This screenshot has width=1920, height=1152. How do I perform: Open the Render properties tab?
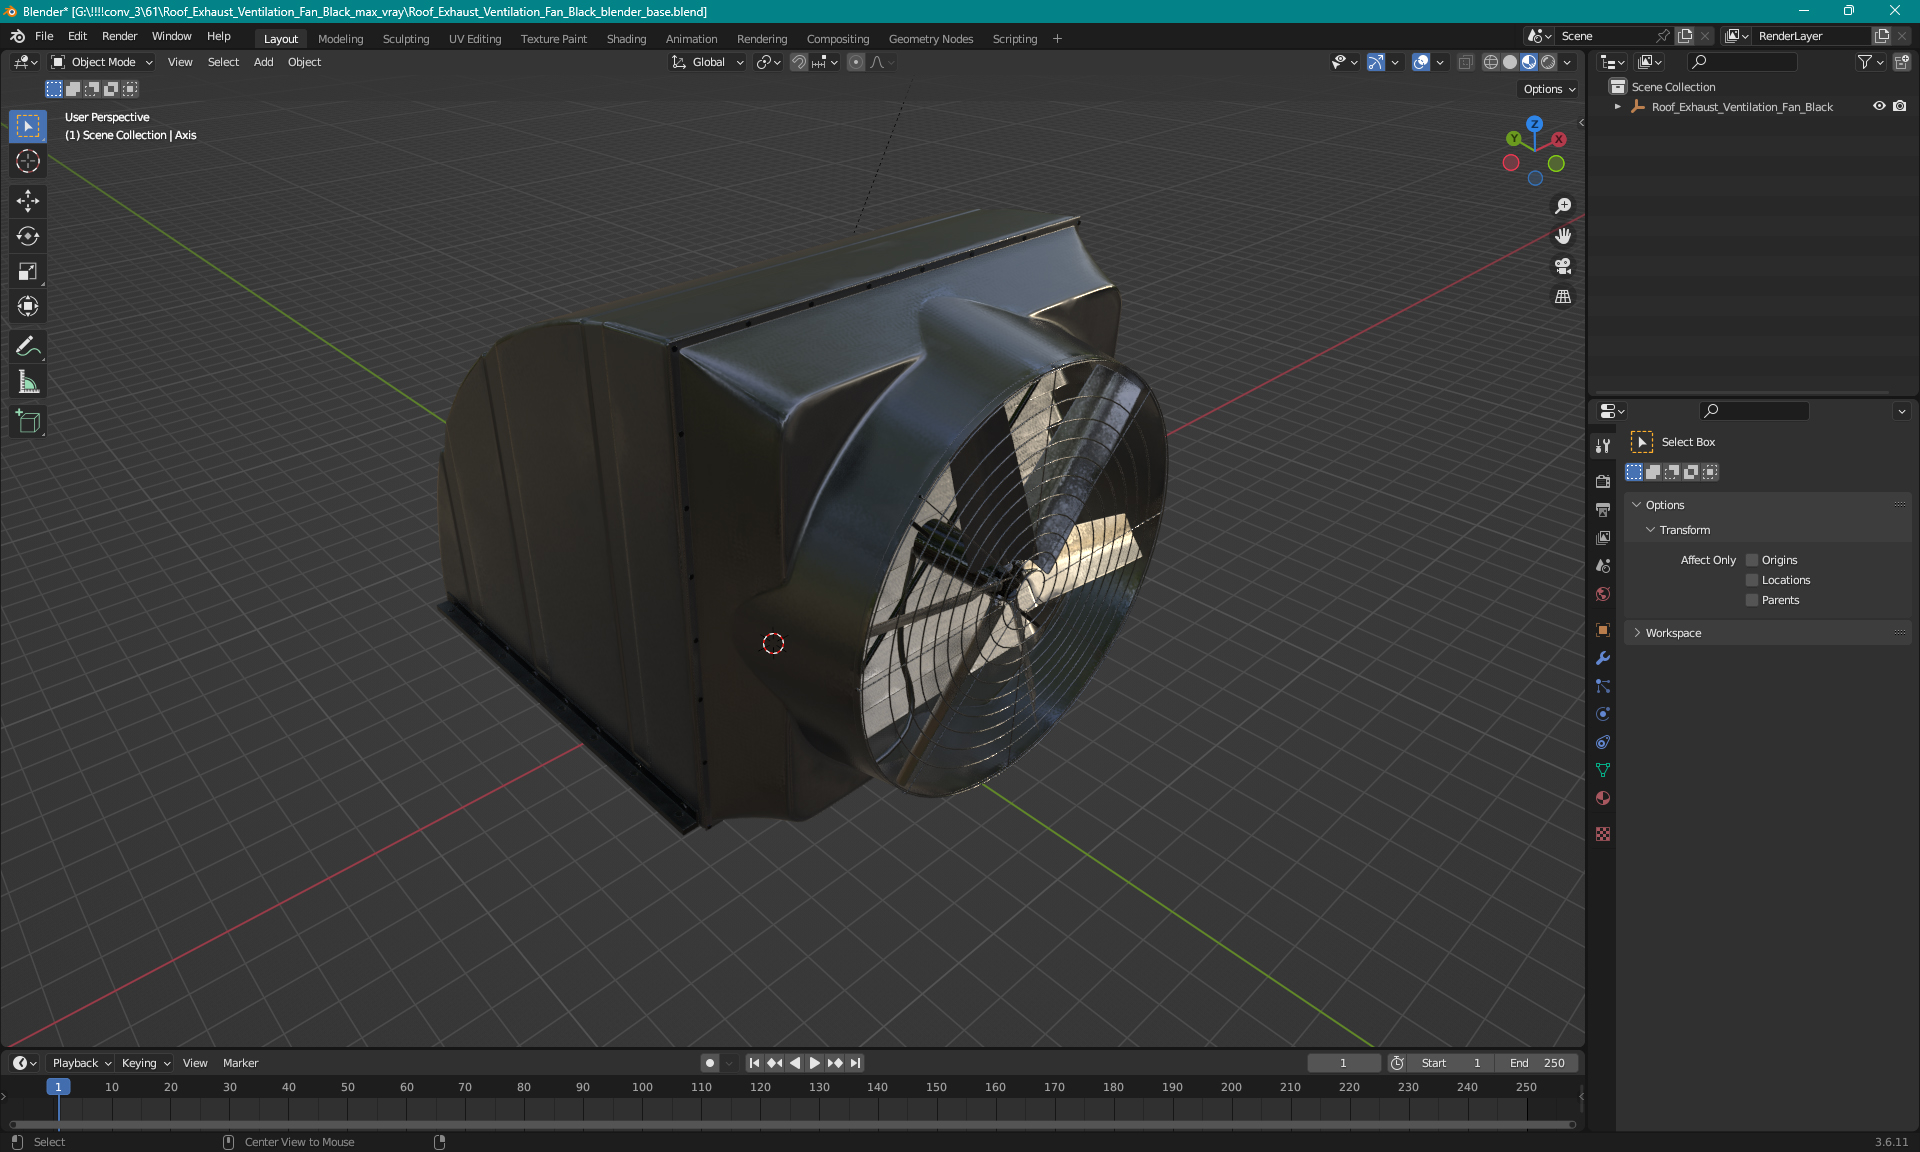tap(1603, 481)
